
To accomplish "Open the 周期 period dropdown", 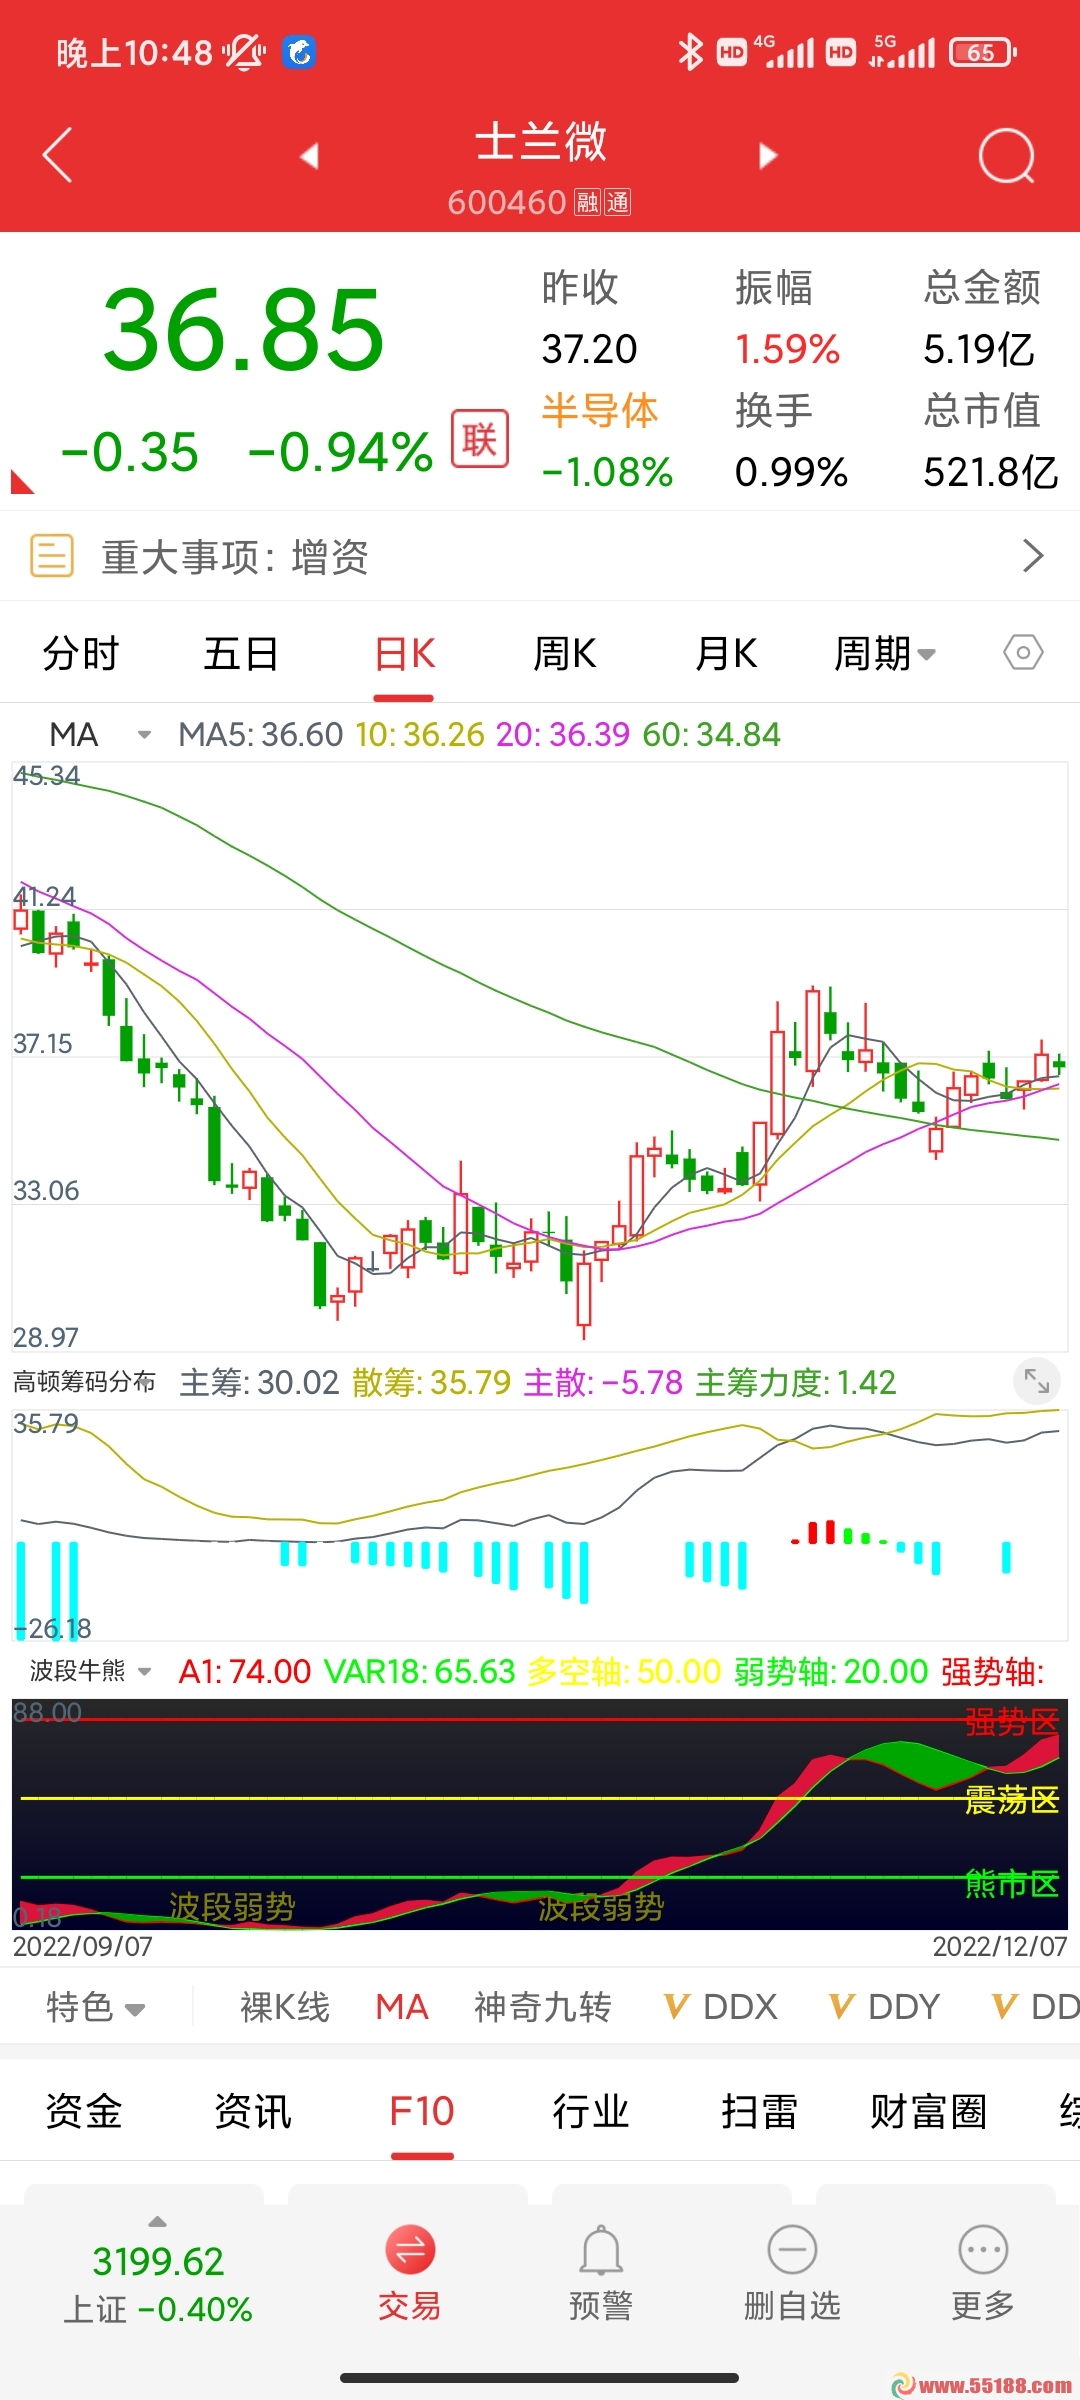I will [884, 654].
